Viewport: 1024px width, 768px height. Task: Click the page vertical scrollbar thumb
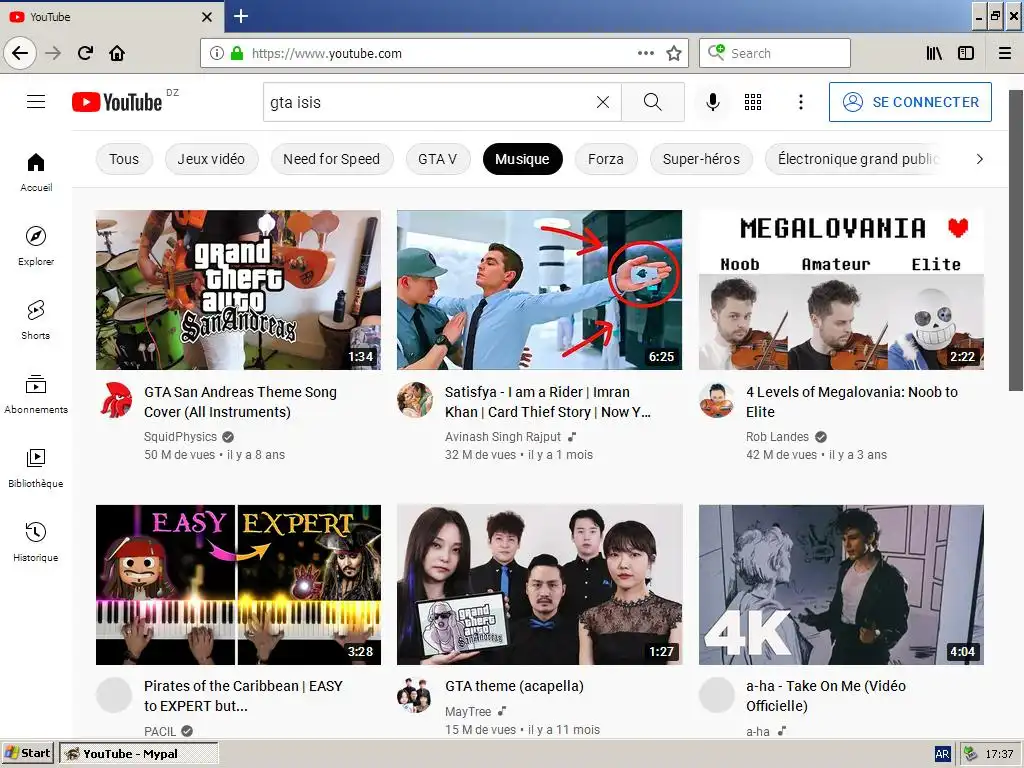1016,240
